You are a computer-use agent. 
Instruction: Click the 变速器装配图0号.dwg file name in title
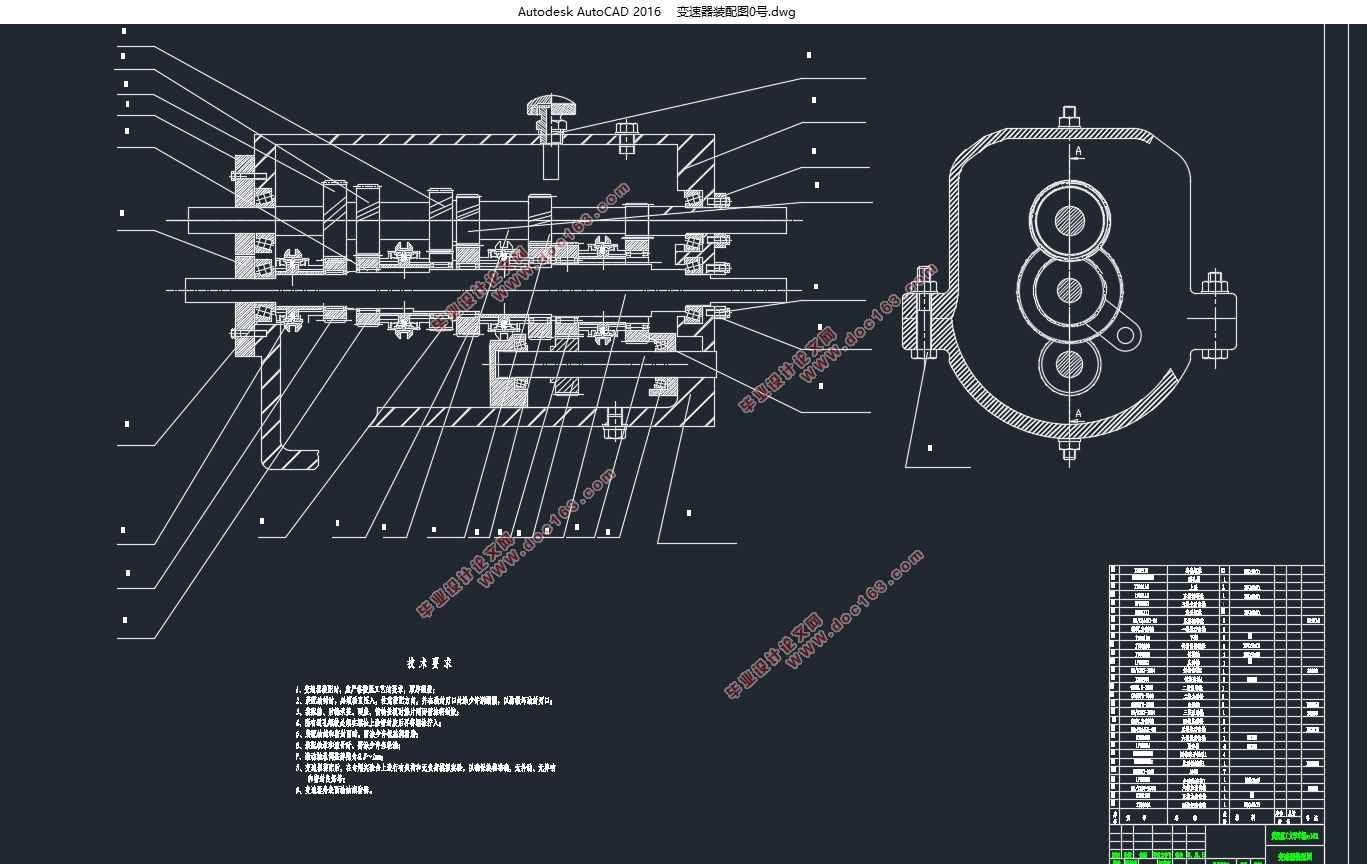(x=736, y=12)
